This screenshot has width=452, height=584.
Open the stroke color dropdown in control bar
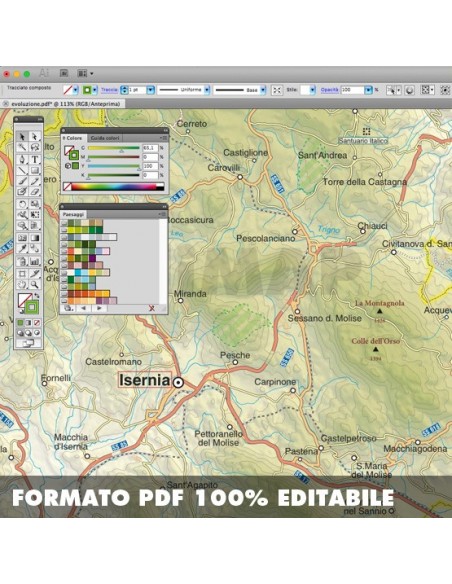click(x=95, y=90)
